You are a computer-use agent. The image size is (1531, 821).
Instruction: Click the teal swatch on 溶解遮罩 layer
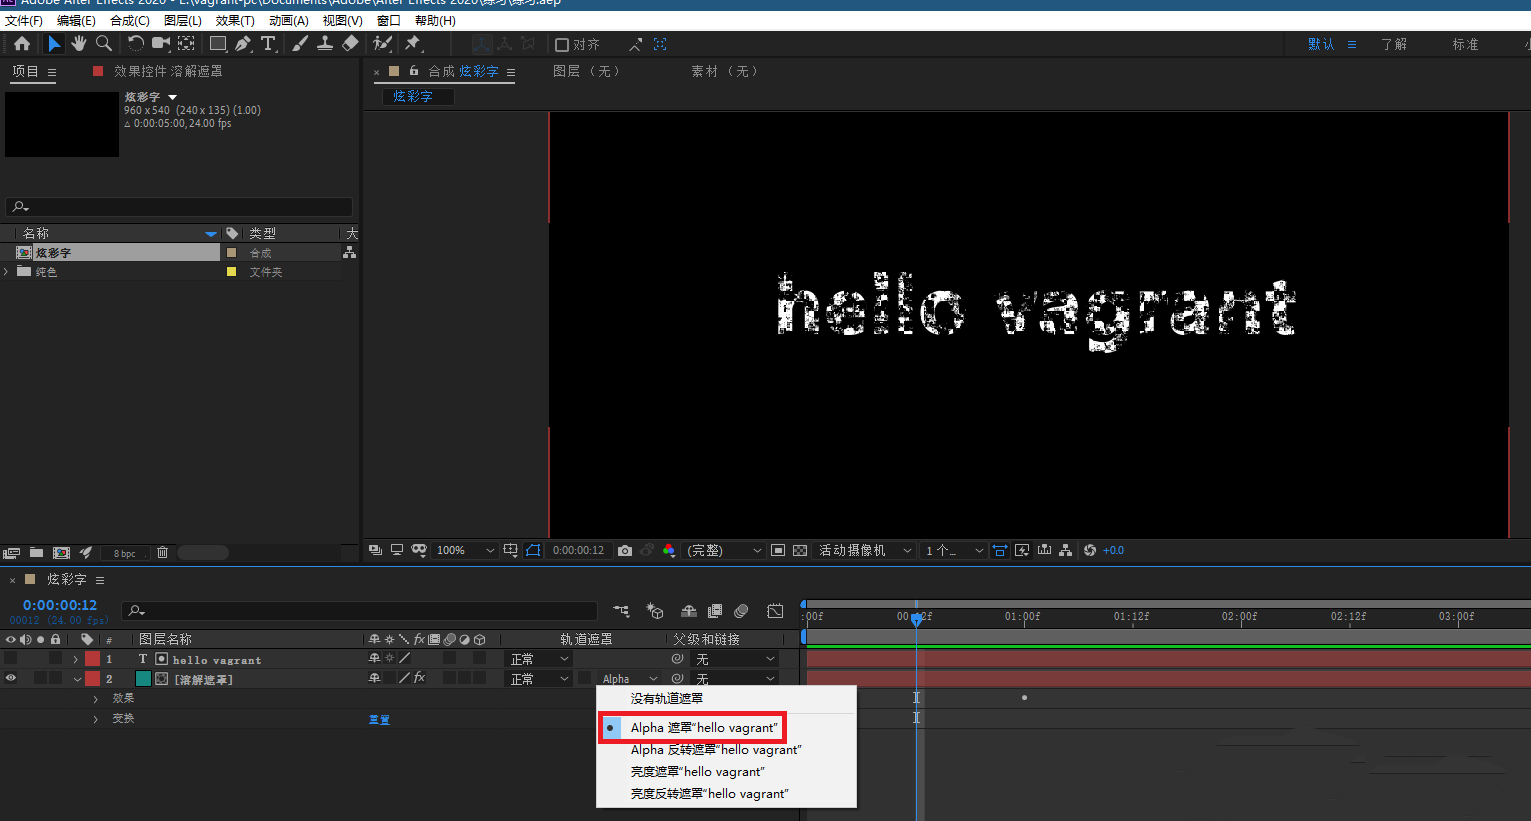click(x=143, y=679)
